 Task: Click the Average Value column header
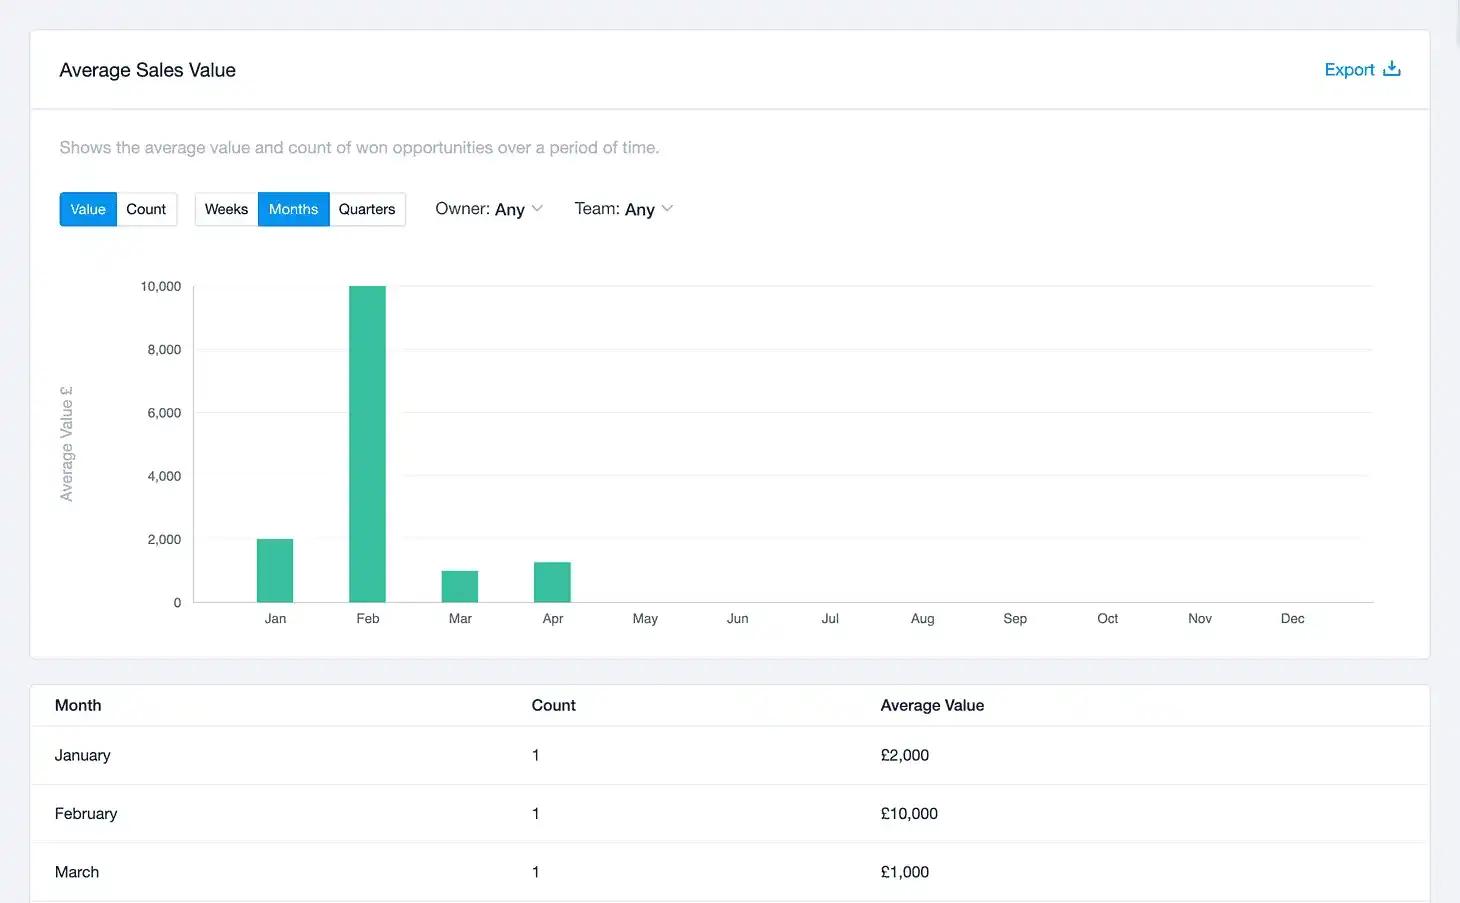[x=932, y=705]
